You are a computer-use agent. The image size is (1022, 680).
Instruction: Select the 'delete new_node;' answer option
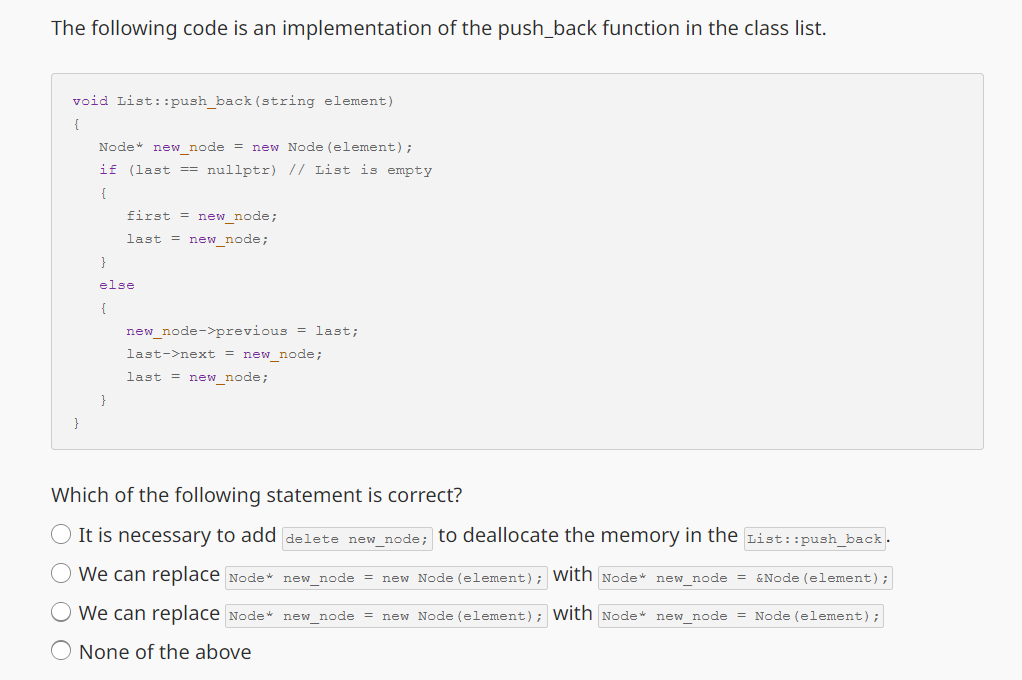click(x=61, y=533)
